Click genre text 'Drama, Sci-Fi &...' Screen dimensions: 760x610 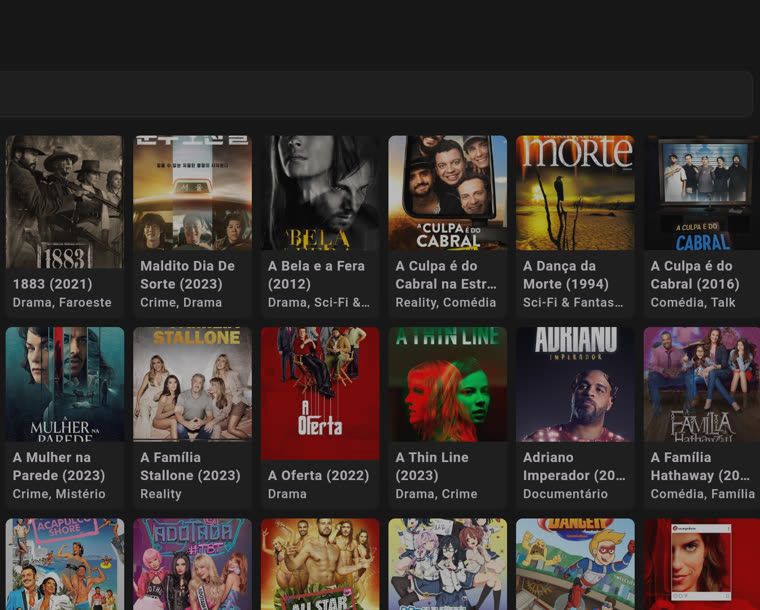[318, 302]
